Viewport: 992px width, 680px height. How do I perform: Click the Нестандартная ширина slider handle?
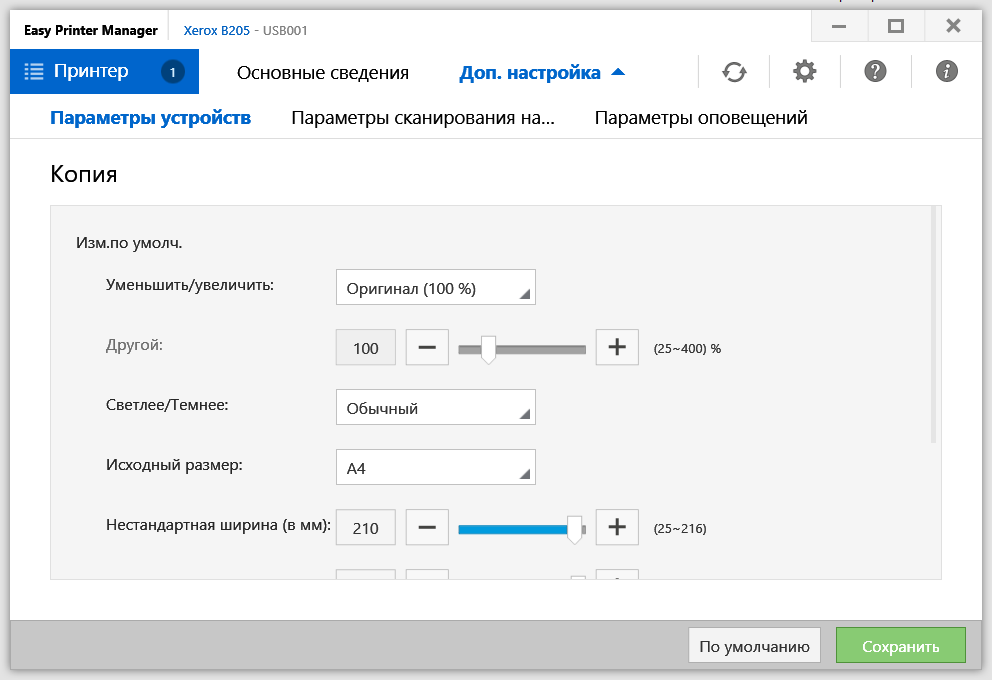pos(574,529)
